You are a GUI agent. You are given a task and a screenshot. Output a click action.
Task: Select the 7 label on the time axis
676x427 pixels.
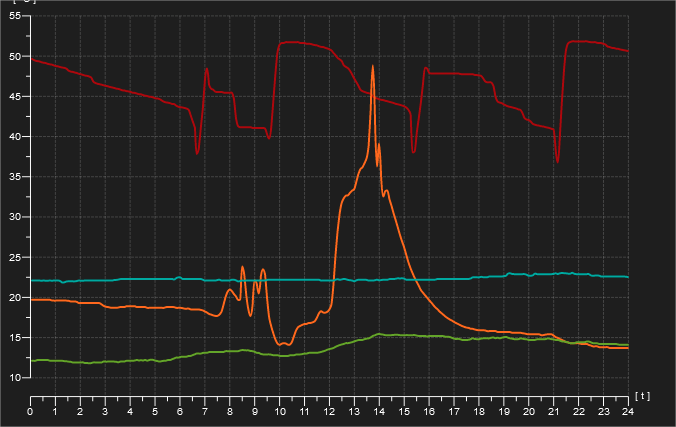pos(205,412)
